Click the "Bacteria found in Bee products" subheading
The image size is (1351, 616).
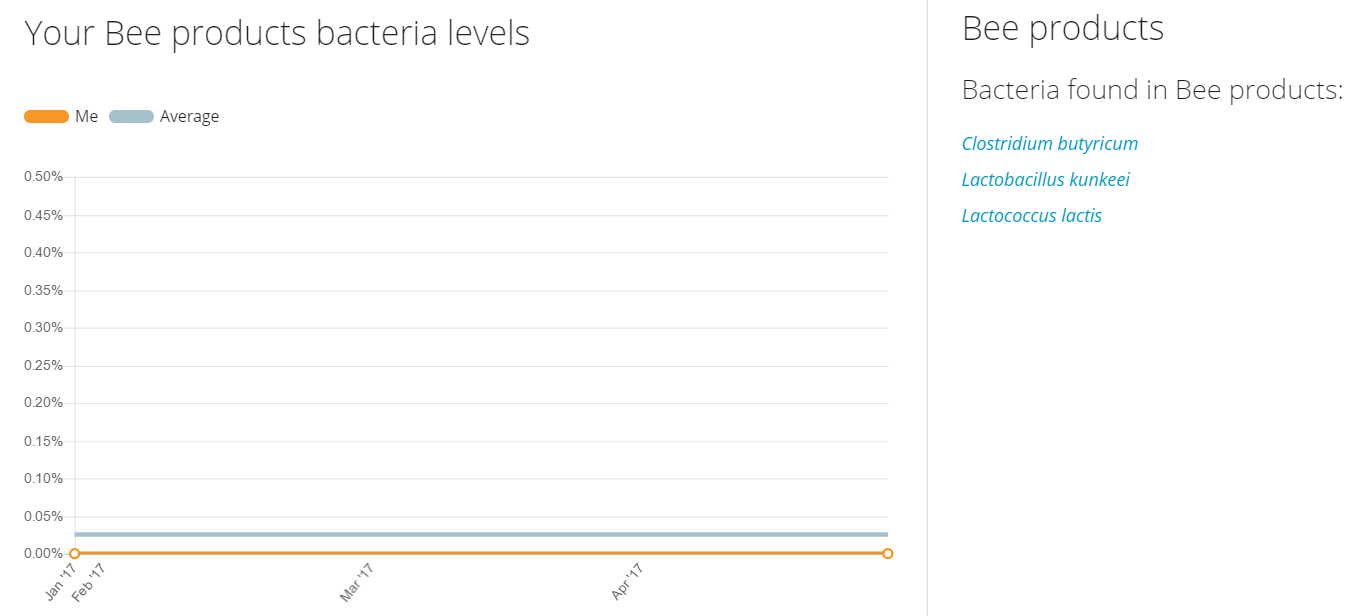pos(1151,90)
